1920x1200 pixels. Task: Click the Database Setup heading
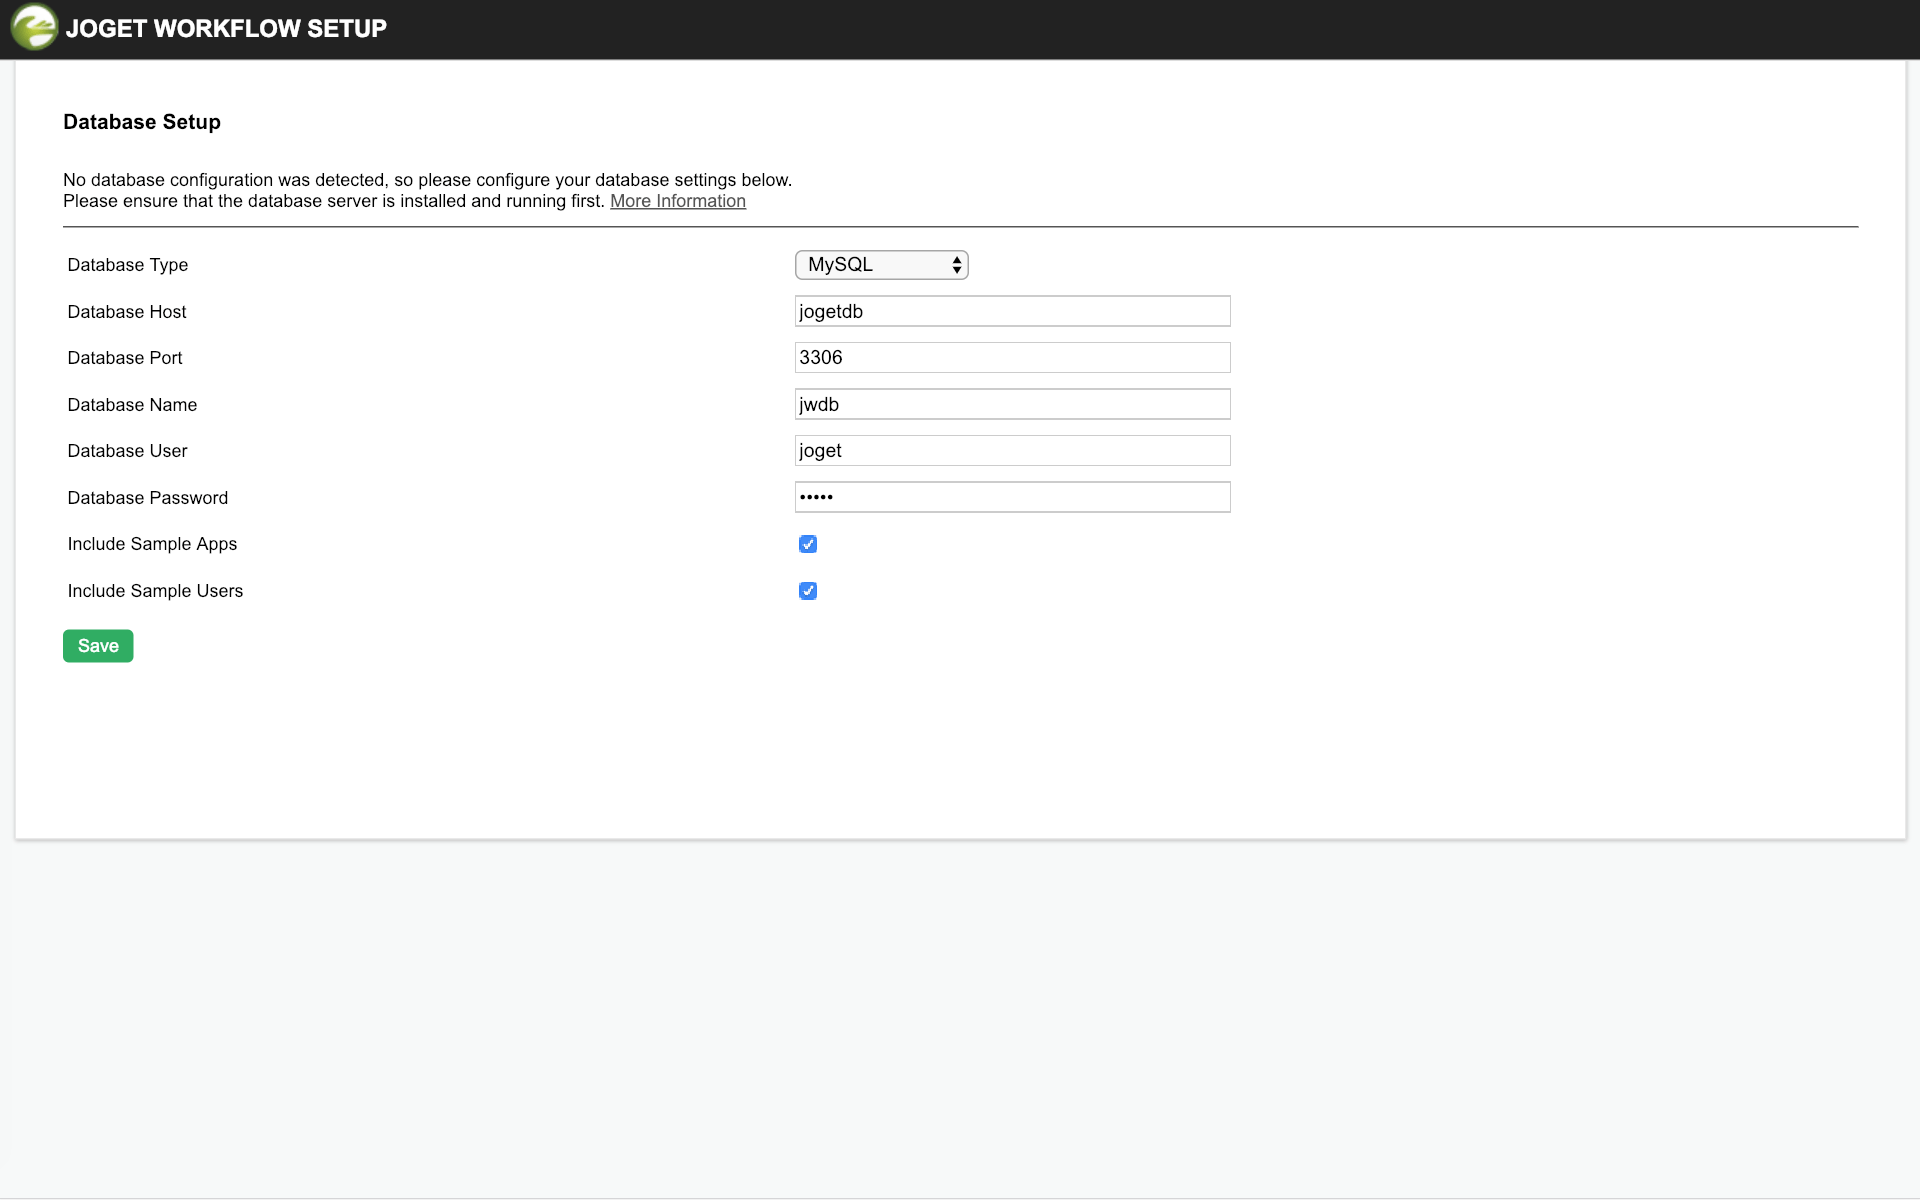[141, 121]
